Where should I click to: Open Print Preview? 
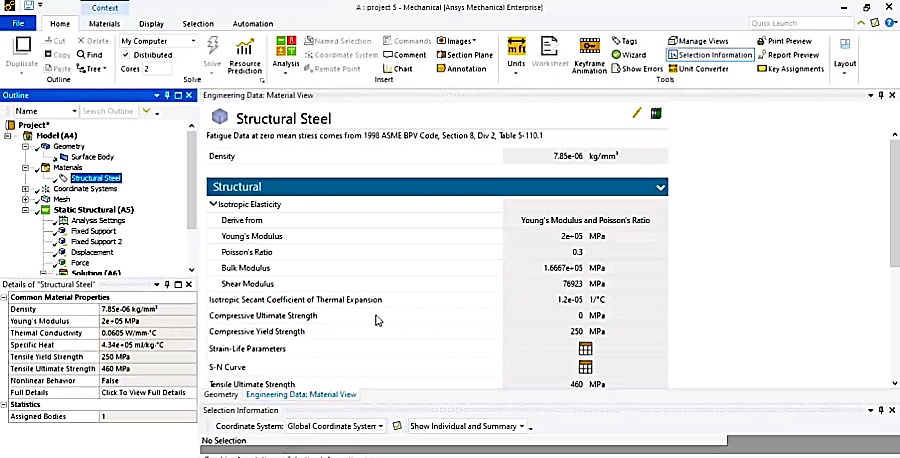click(x=784, y=41)
